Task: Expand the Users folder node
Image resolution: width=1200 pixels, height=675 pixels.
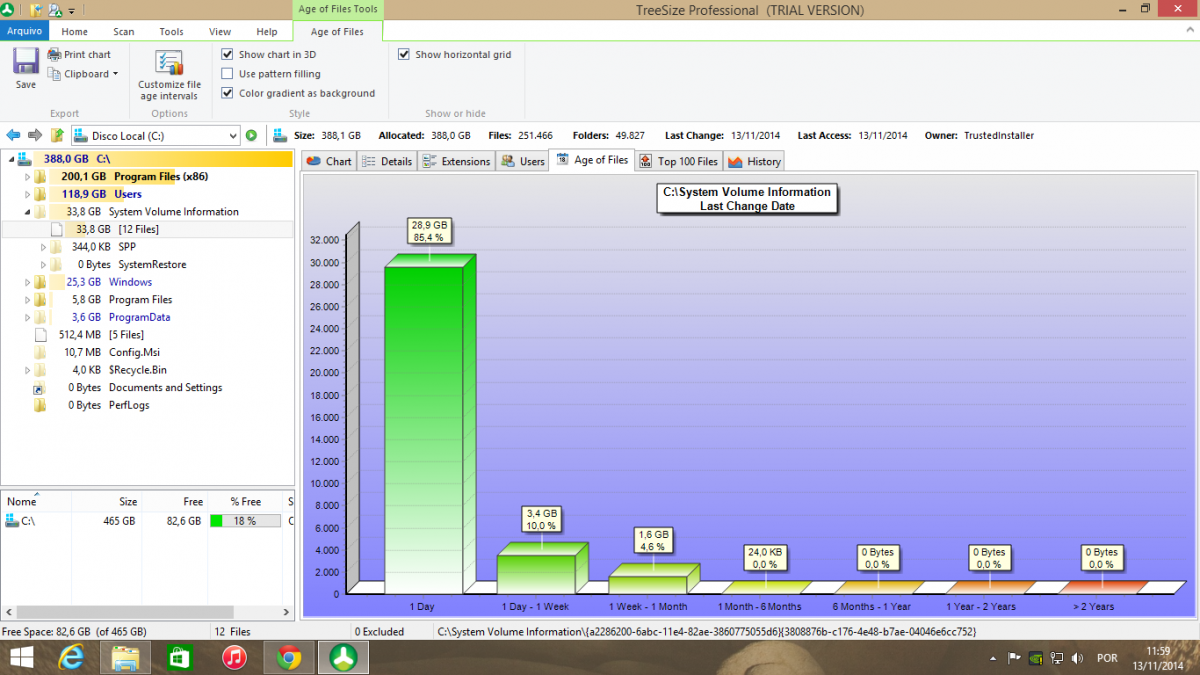Action: click(x=28, y=194)
